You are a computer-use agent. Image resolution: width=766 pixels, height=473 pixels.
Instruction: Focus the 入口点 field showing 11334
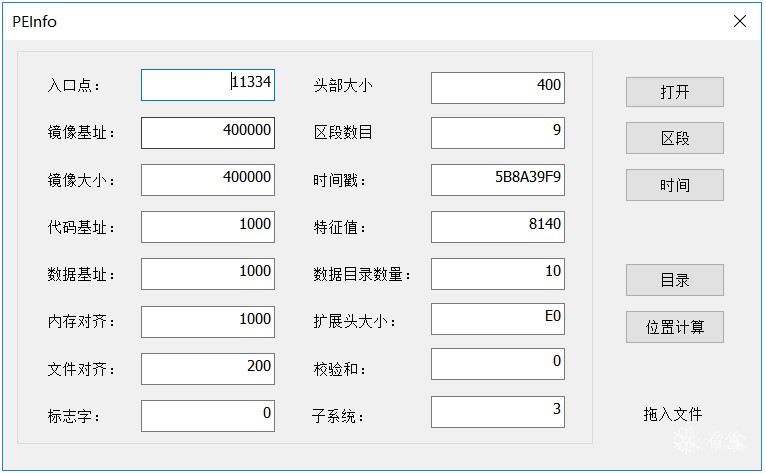pyautogui.click(x=208, y=85)
